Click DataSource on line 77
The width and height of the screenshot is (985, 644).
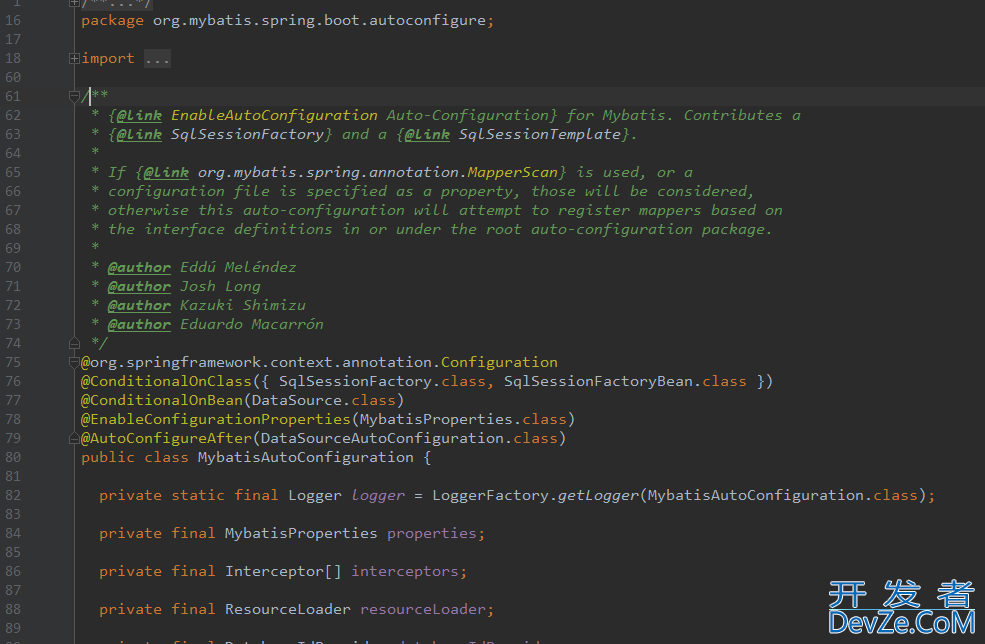click(x=297, y=400)
